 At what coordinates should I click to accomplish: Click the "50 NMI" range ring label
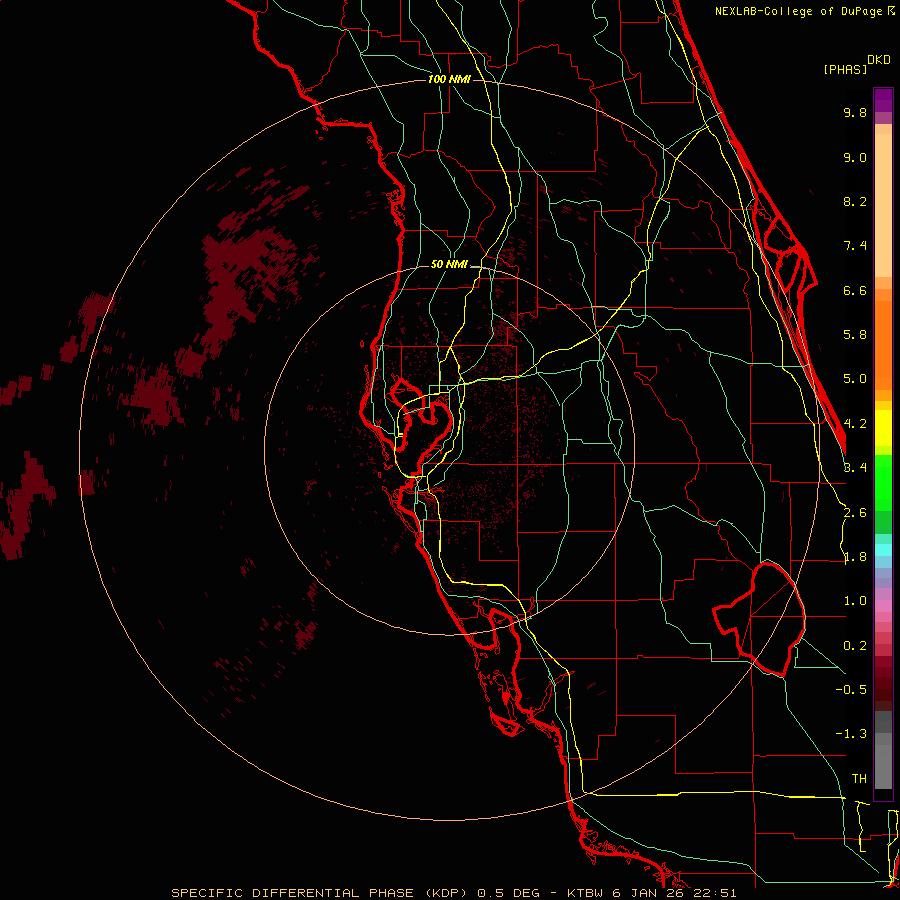[449, 265]
